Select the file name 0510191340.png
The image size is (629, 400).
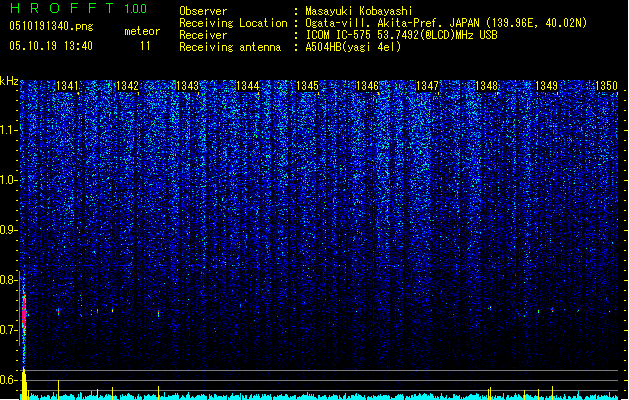51,26
